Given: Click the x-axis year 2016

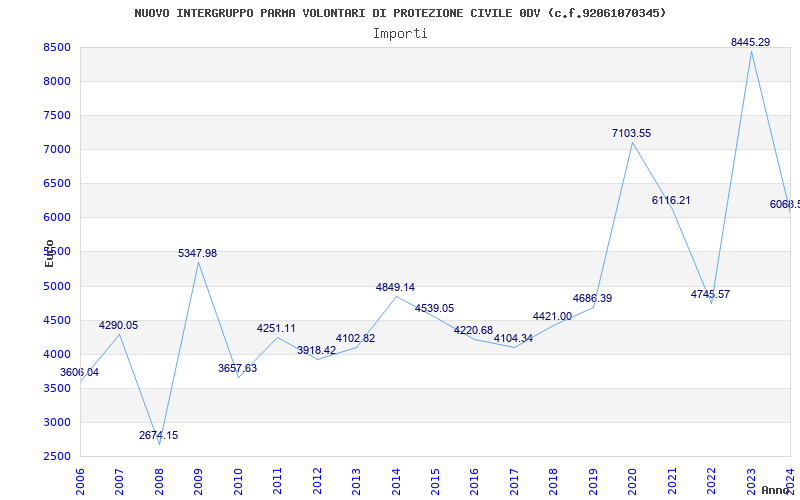Looking at the screenshot, I should click(x=474, y=481).
